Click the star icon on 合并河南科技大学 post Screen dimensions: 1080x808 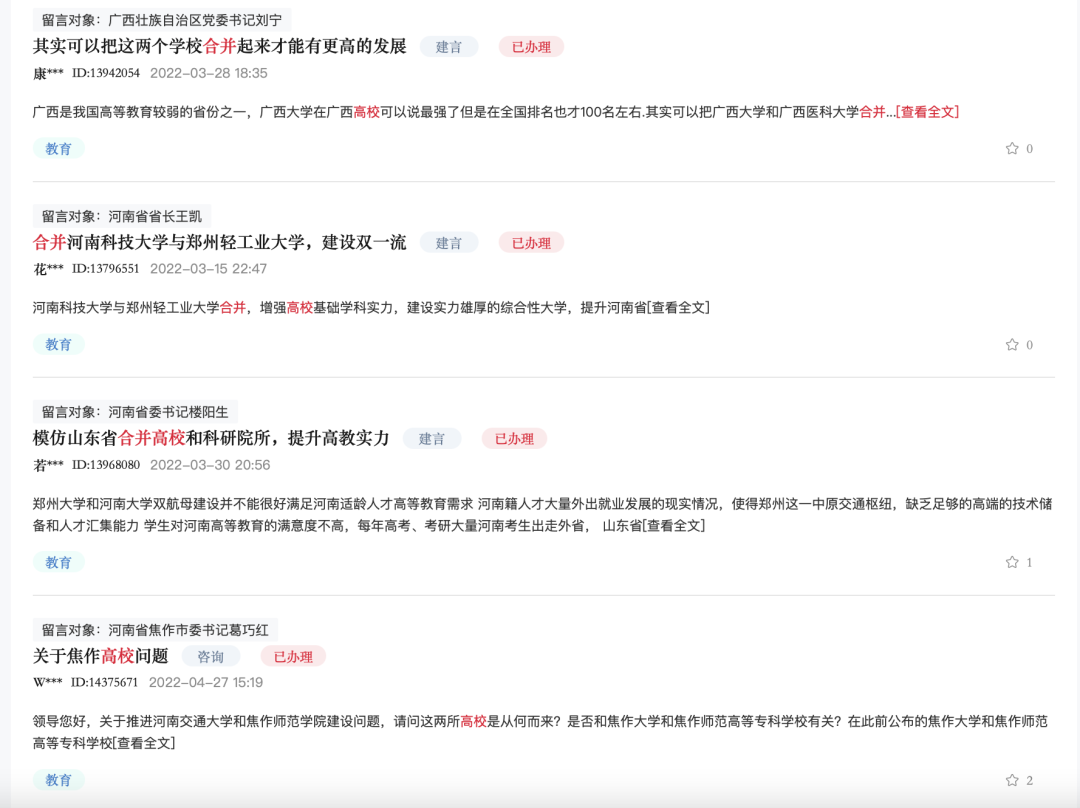pos(1012,345)
